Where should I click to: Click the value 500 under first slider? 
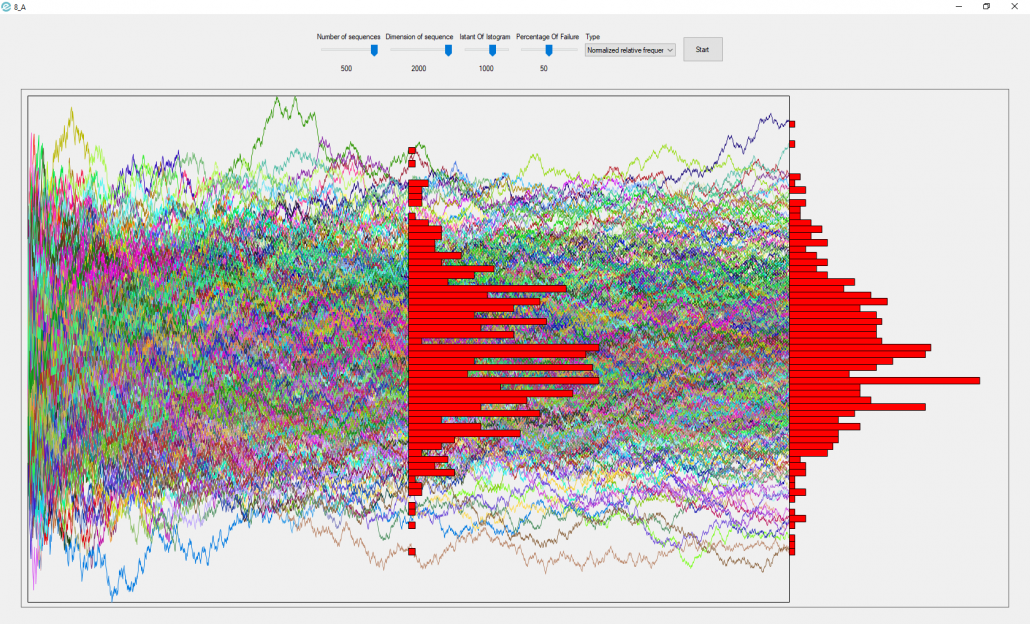(346, 69)
